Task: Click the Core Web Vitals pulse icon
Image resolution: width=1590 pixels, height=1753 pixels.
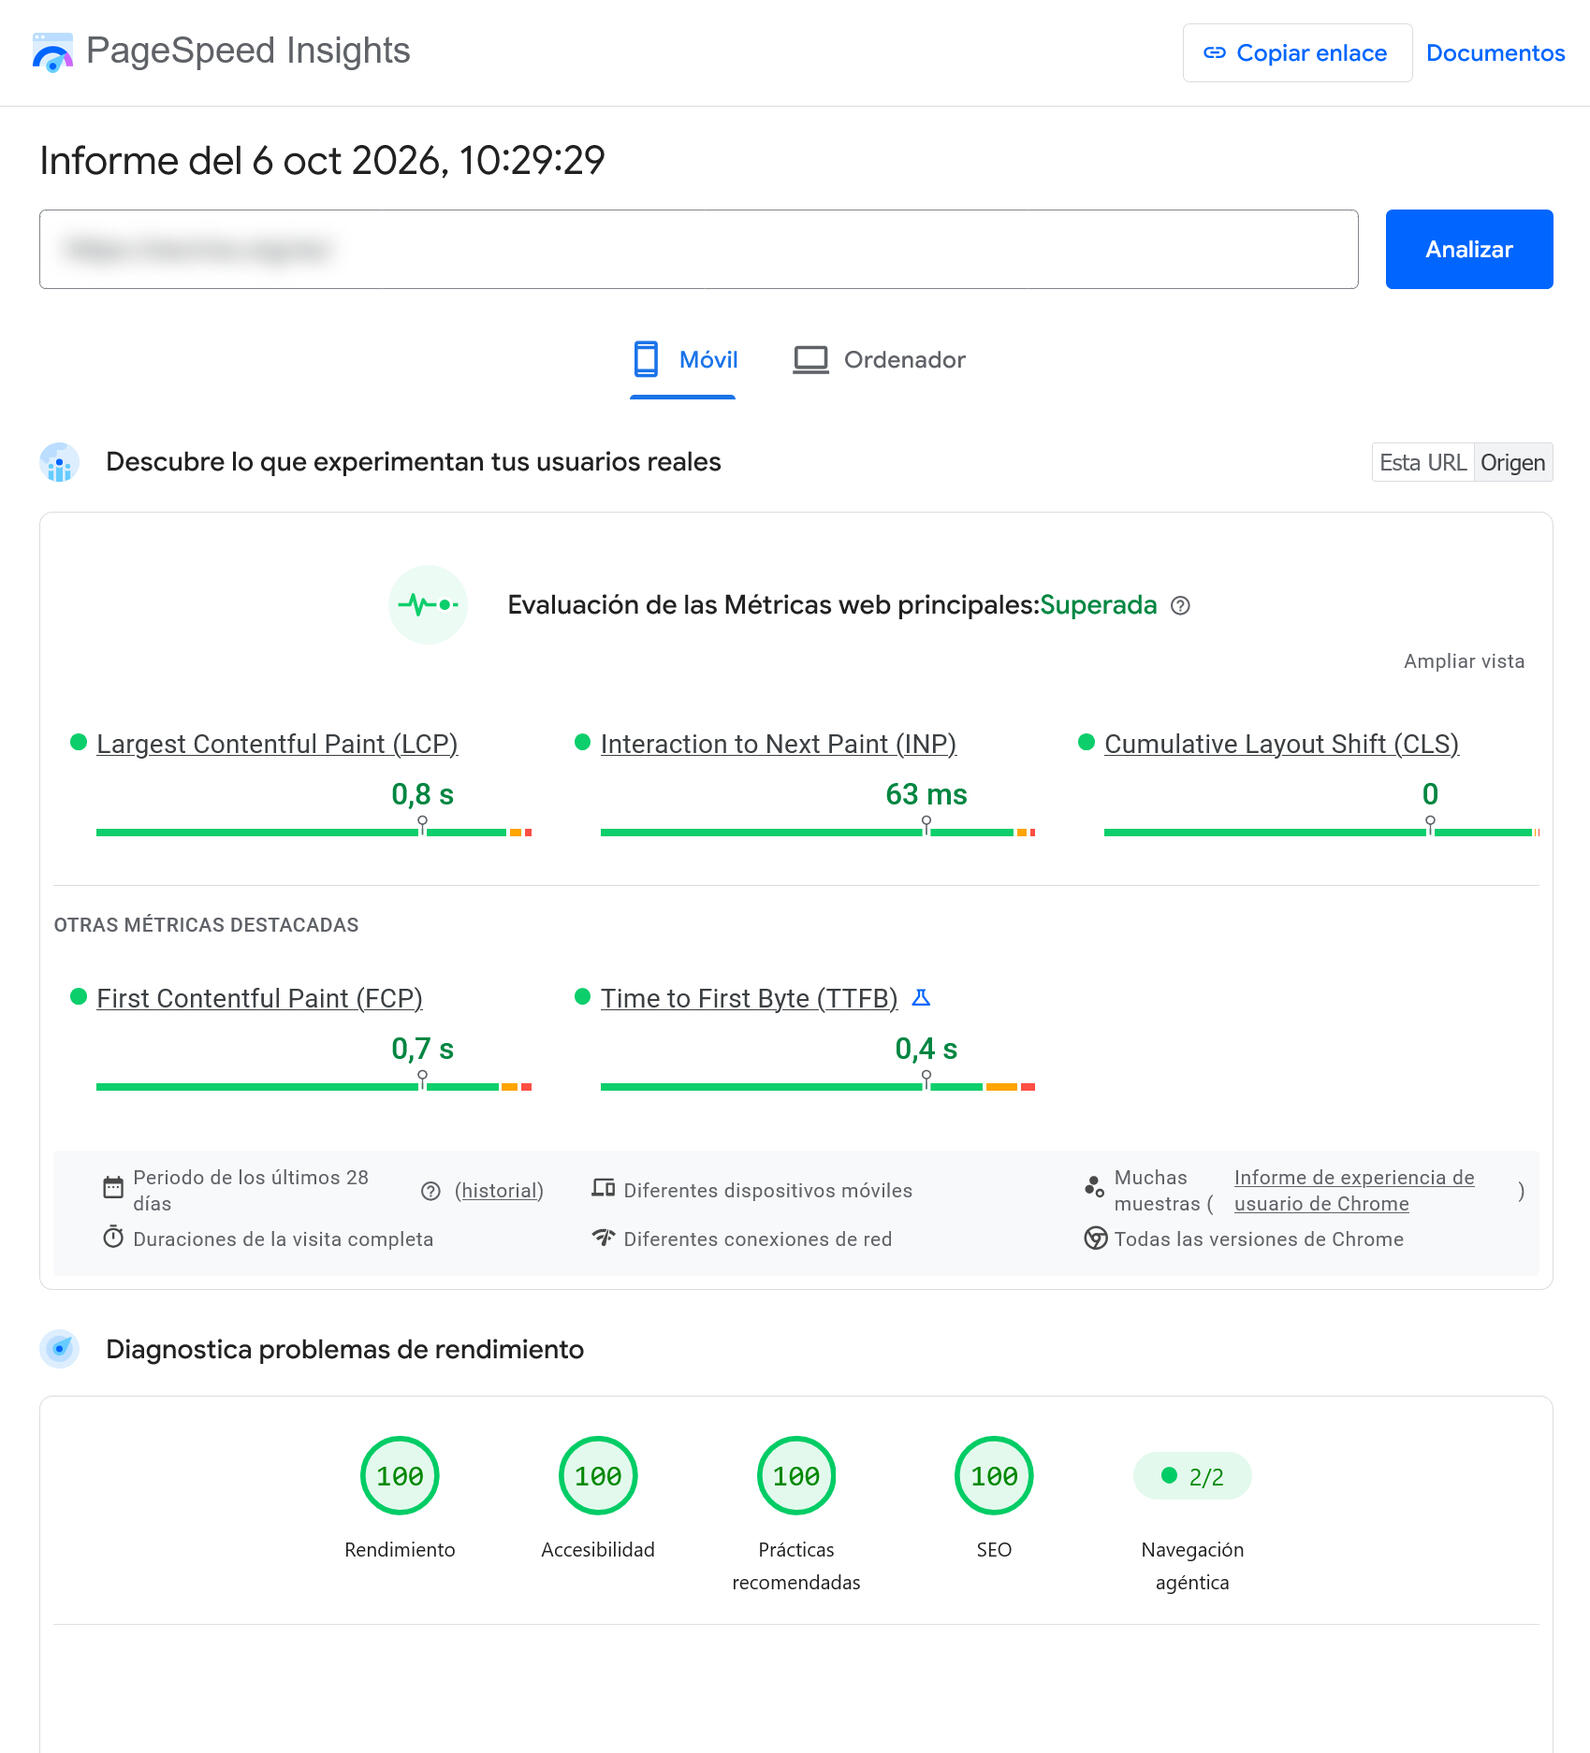Action: [x=428, y=605]
